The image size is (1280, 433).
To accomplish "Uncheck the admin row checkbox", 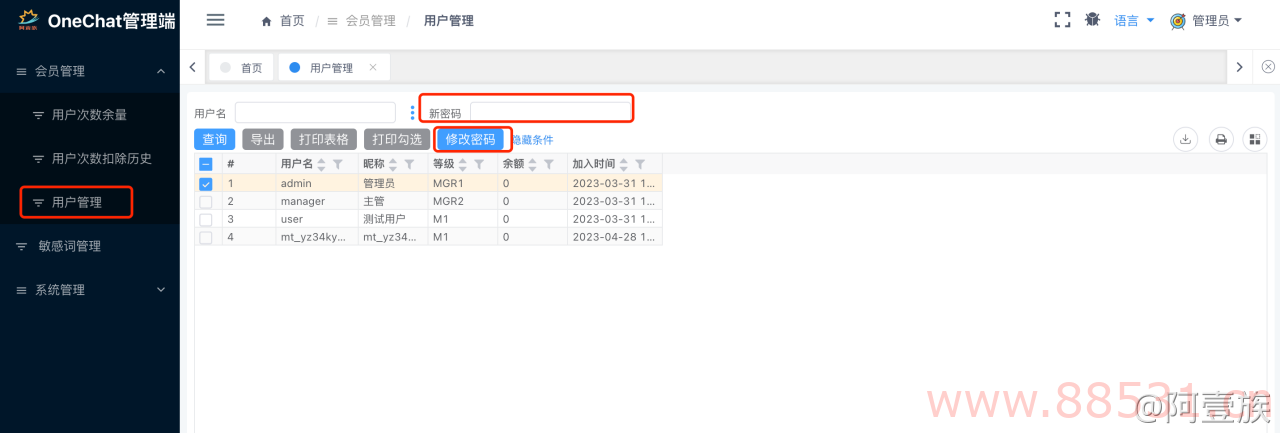I will 206,184.
